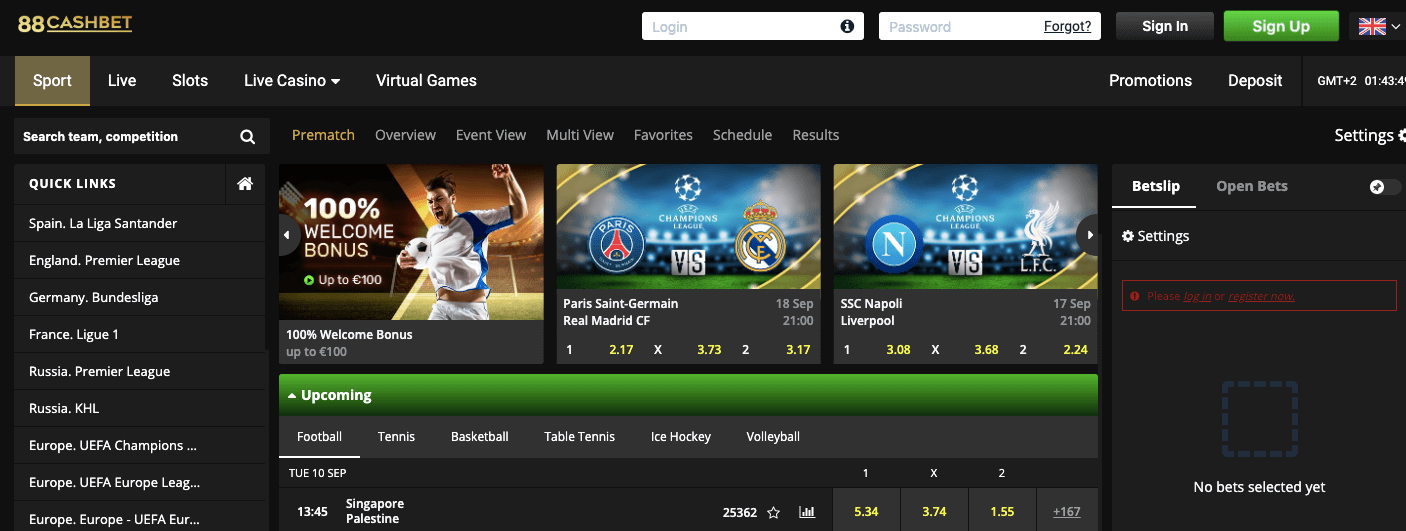Select Liverpool win odds 2.24
This screenshot has width=1406, height=531.
click(1076, 350)
